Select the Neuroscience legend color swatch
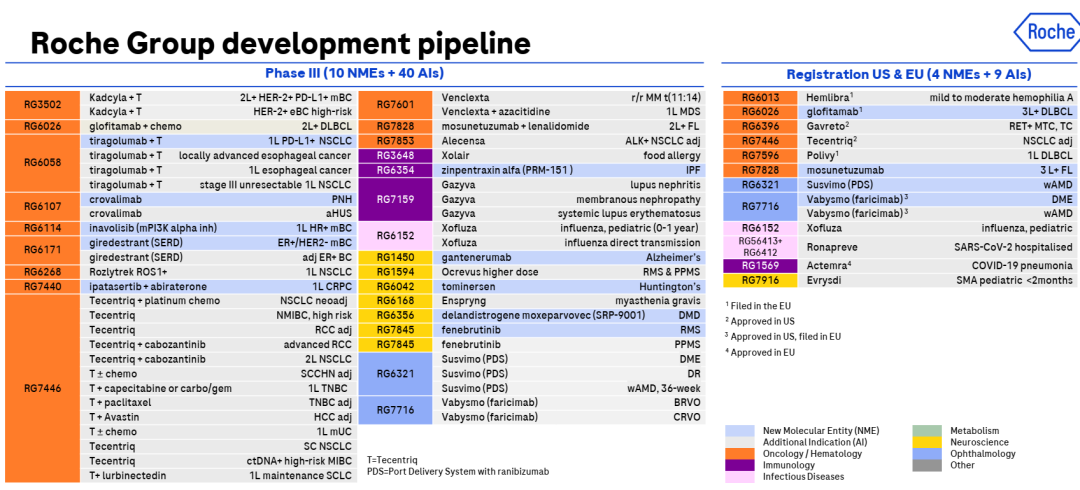 pos(927,442)
